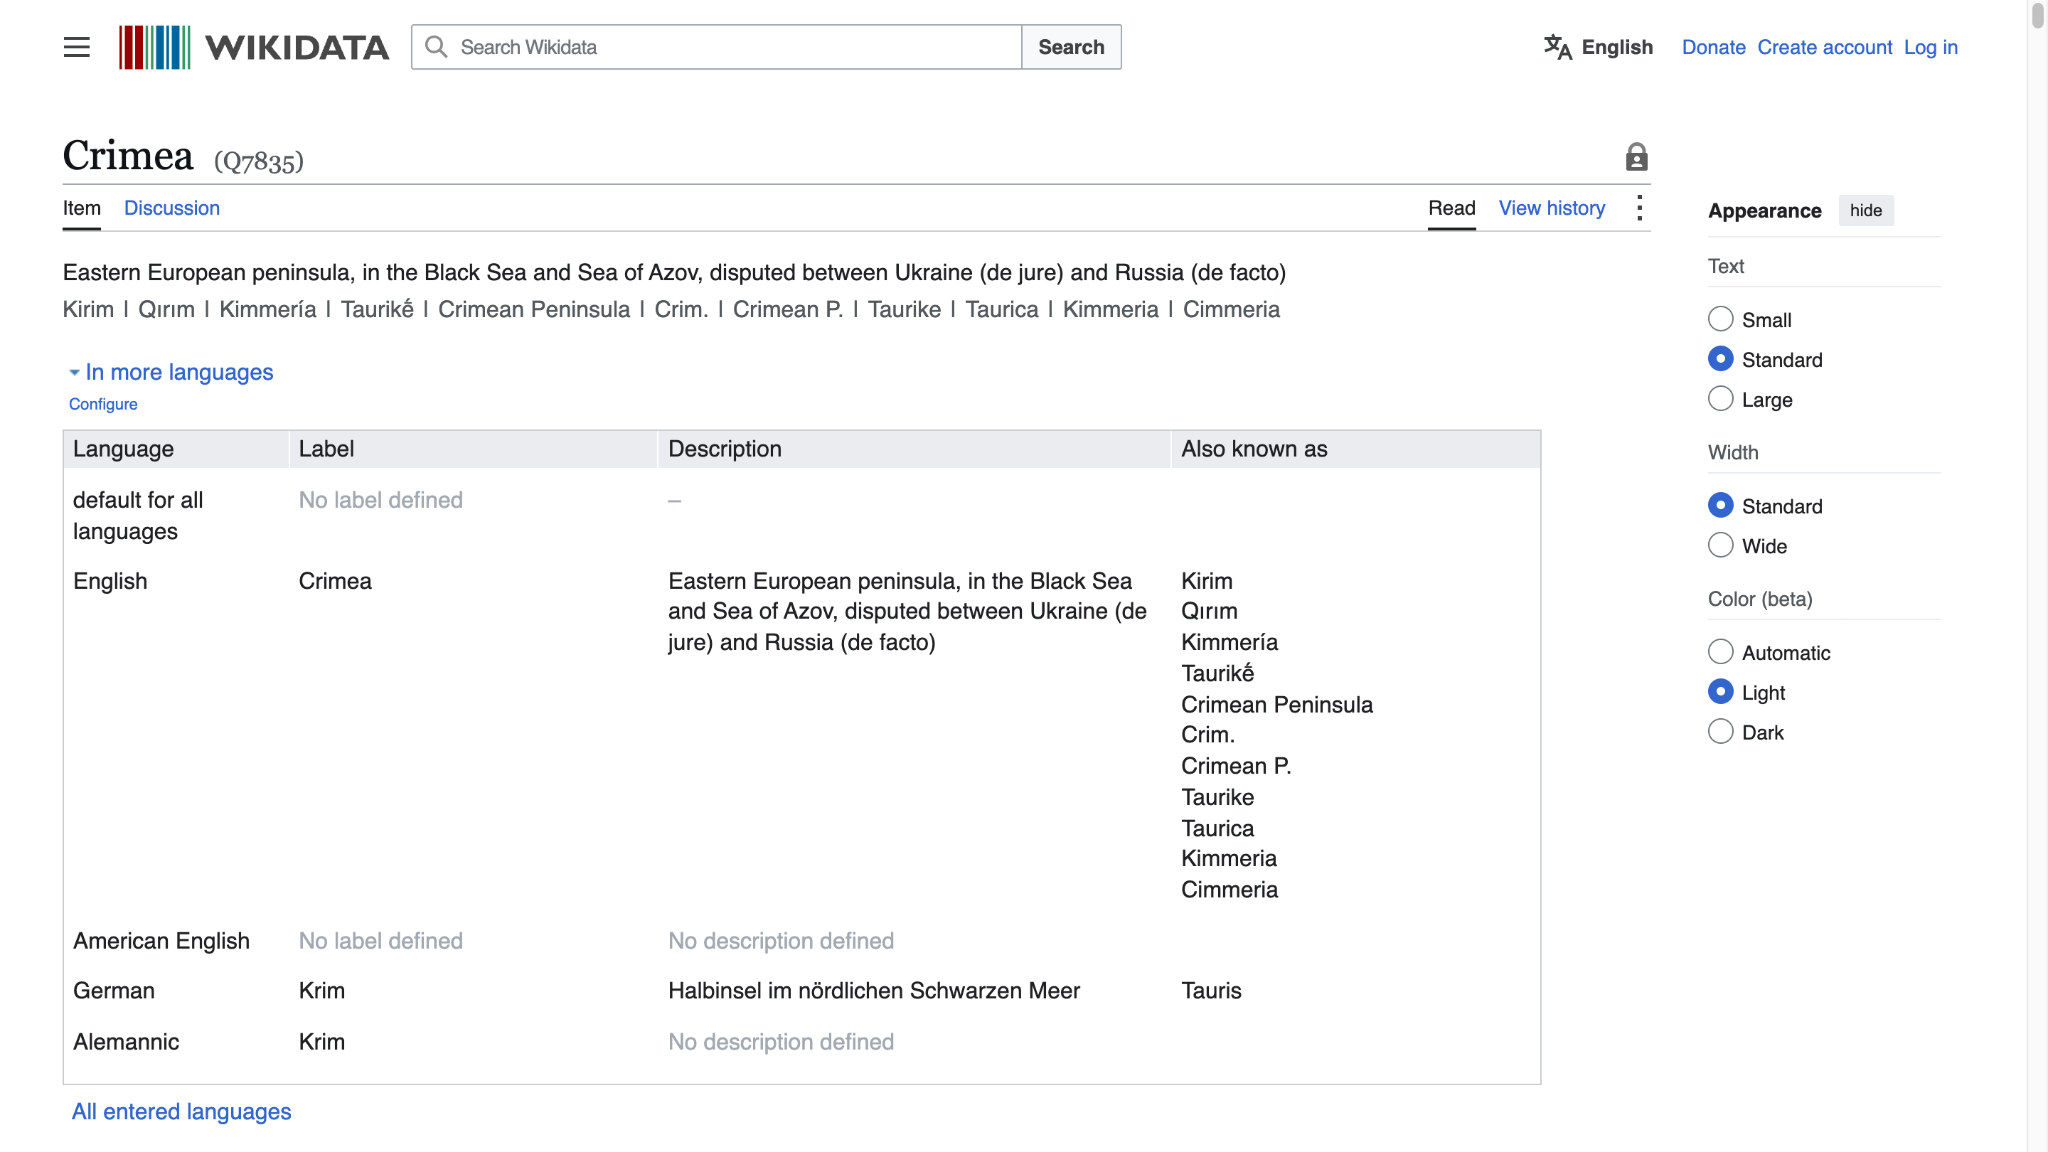Hide the Appearance panel
Image resolution: width=2048 pixels, height=1152 pixels.
[1866, 210]
